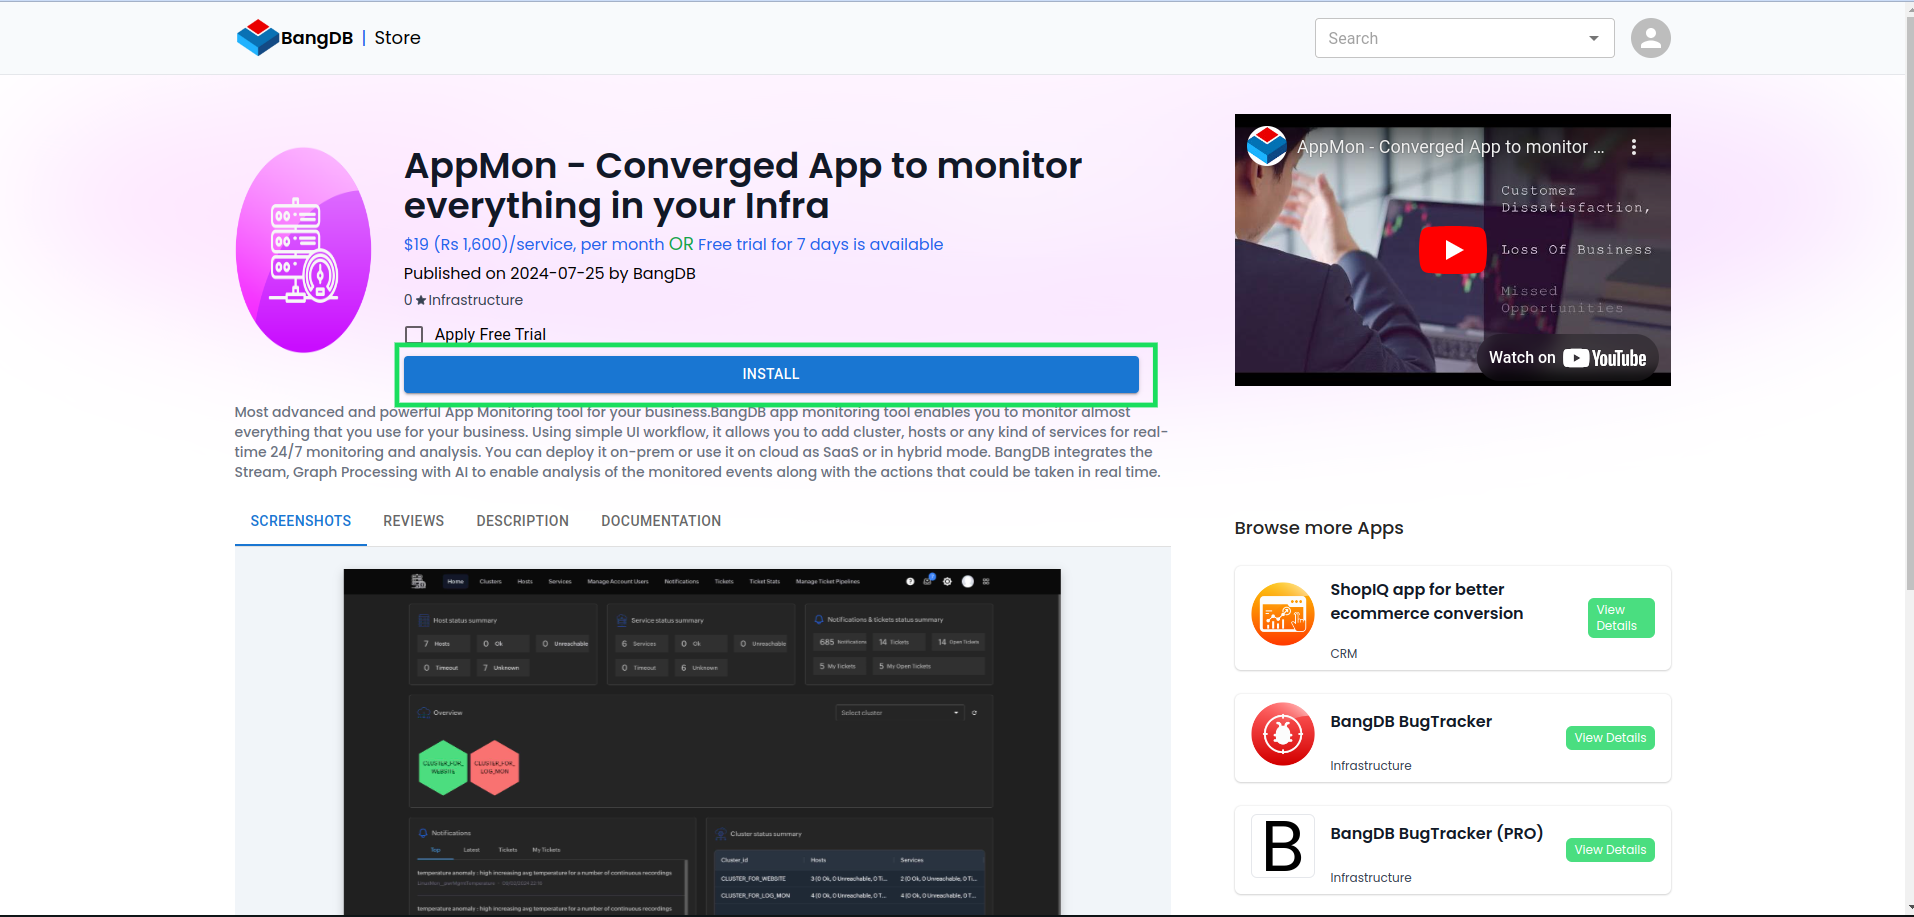Open BangDB BugTracker app icon
This screenshot has height=917, width=1914.
(1282, 734)
